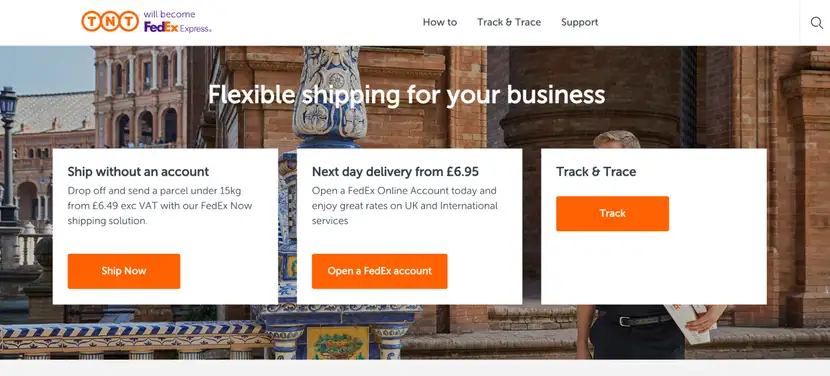Select the Track & Trace card heading
This screenshot has height=376, width=830.
coord(596,172)
